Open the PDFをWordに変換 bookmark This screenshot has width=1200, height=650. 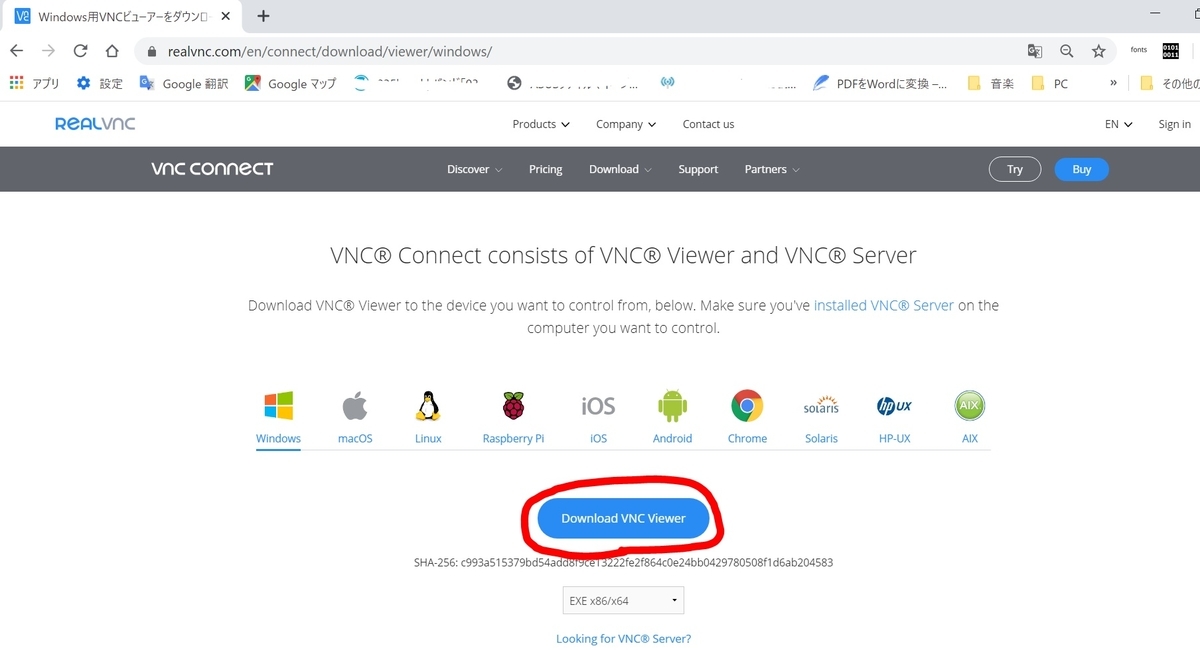point(881,84)
